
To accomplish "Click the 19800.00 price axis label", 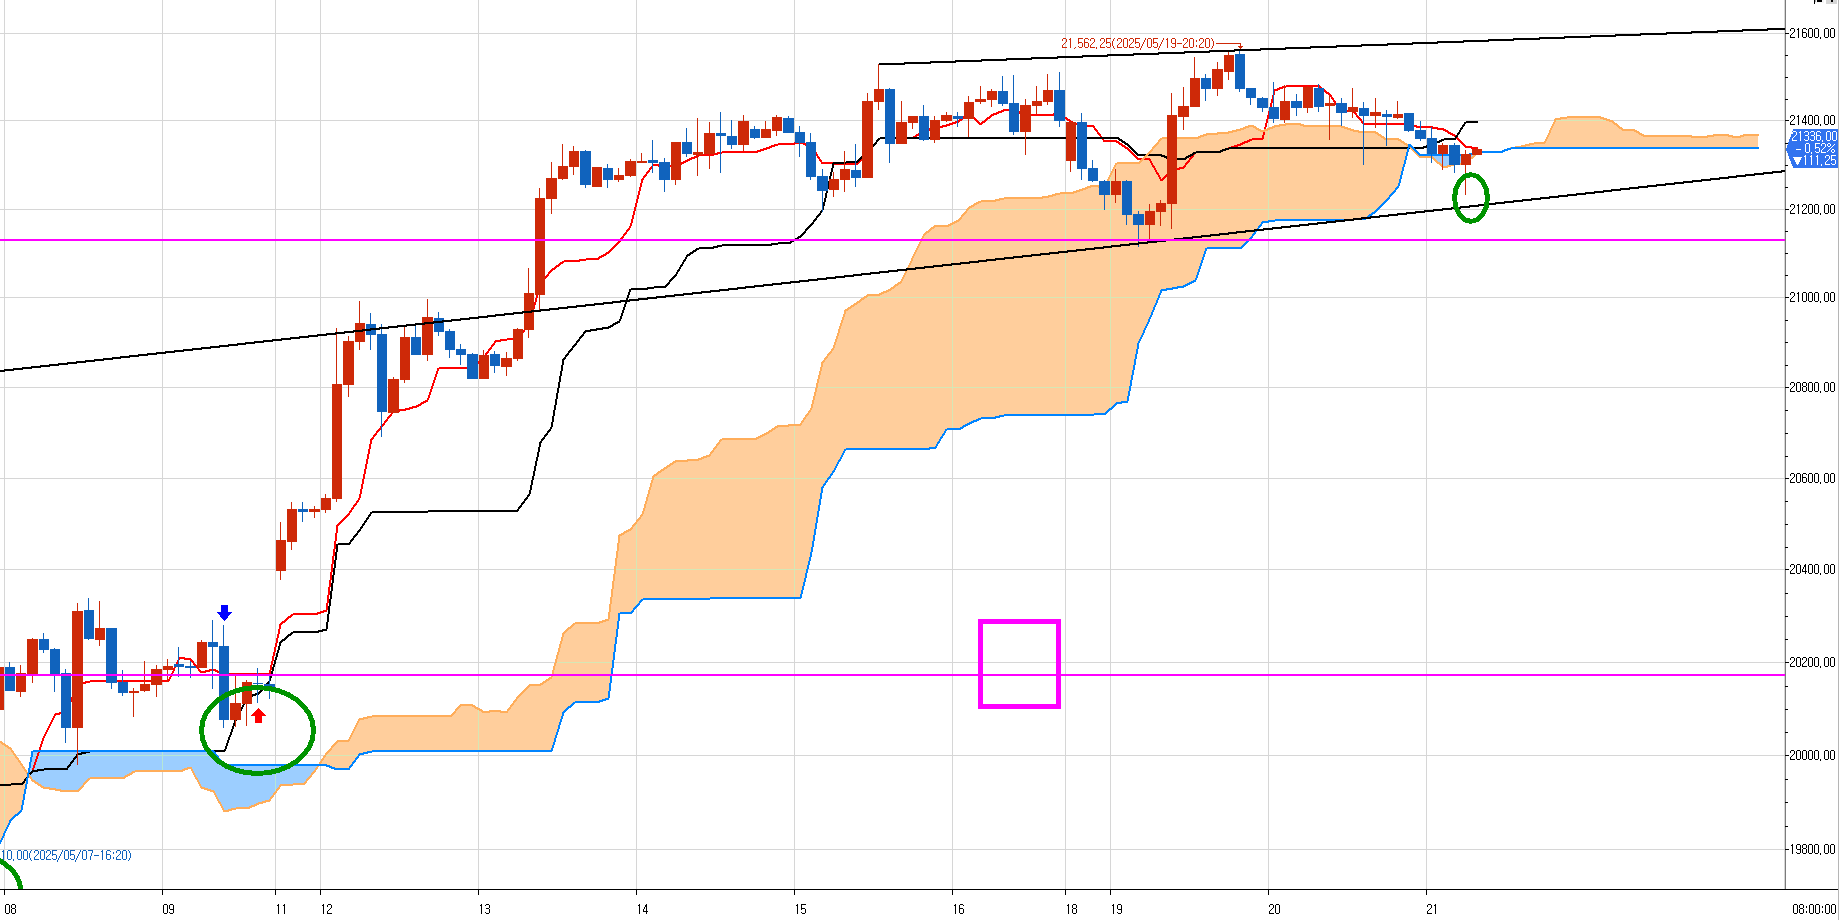I will [1812, 849].
